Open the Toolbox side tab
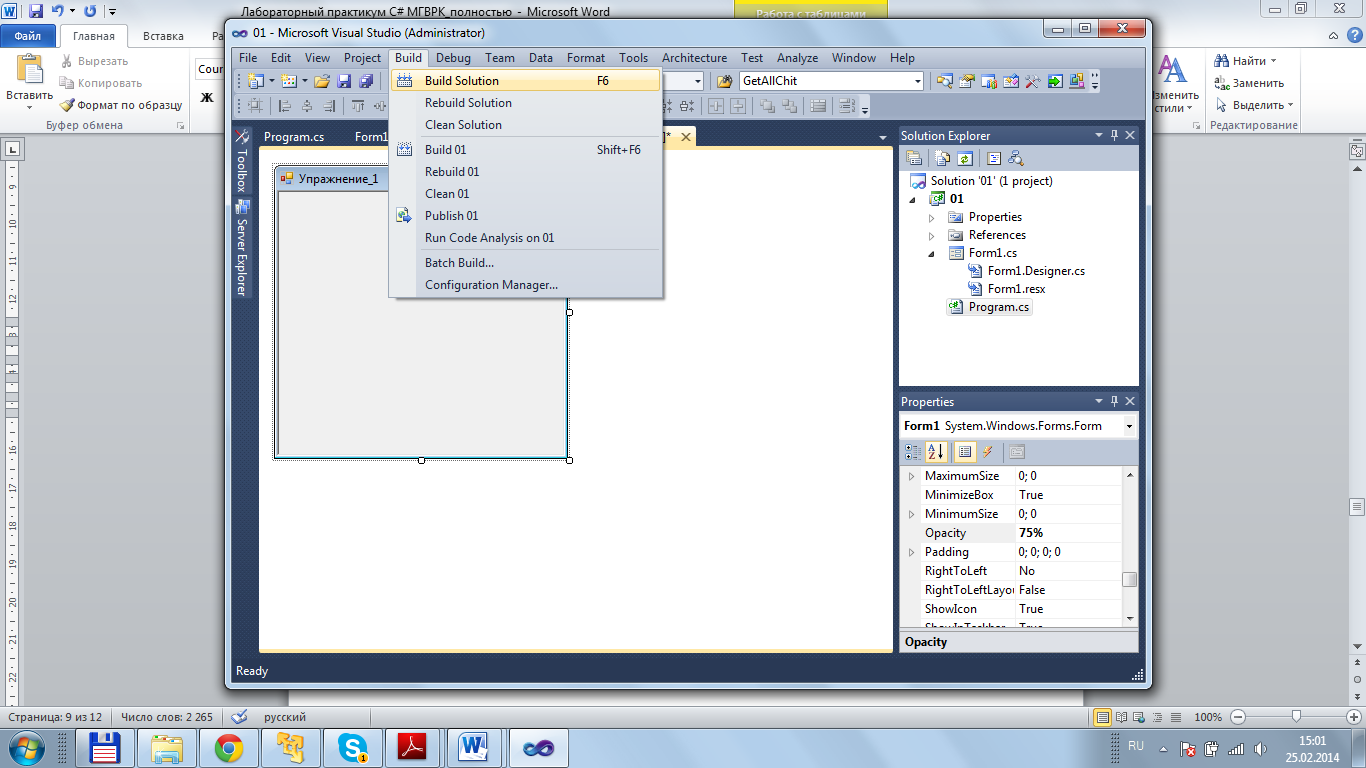The image size is (1366, 768). click(x=241, y=162)
